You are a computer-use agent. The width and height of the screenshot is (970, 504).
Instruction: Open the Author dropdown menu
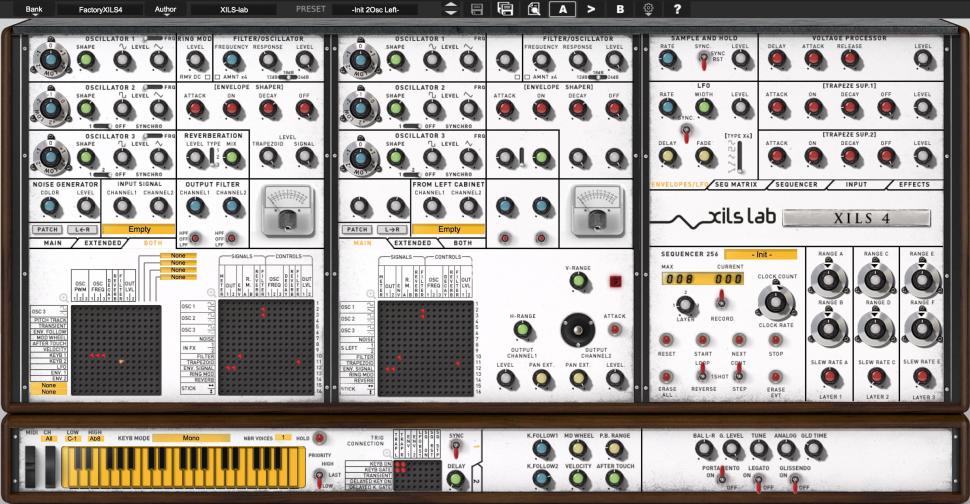pos(164,9)
